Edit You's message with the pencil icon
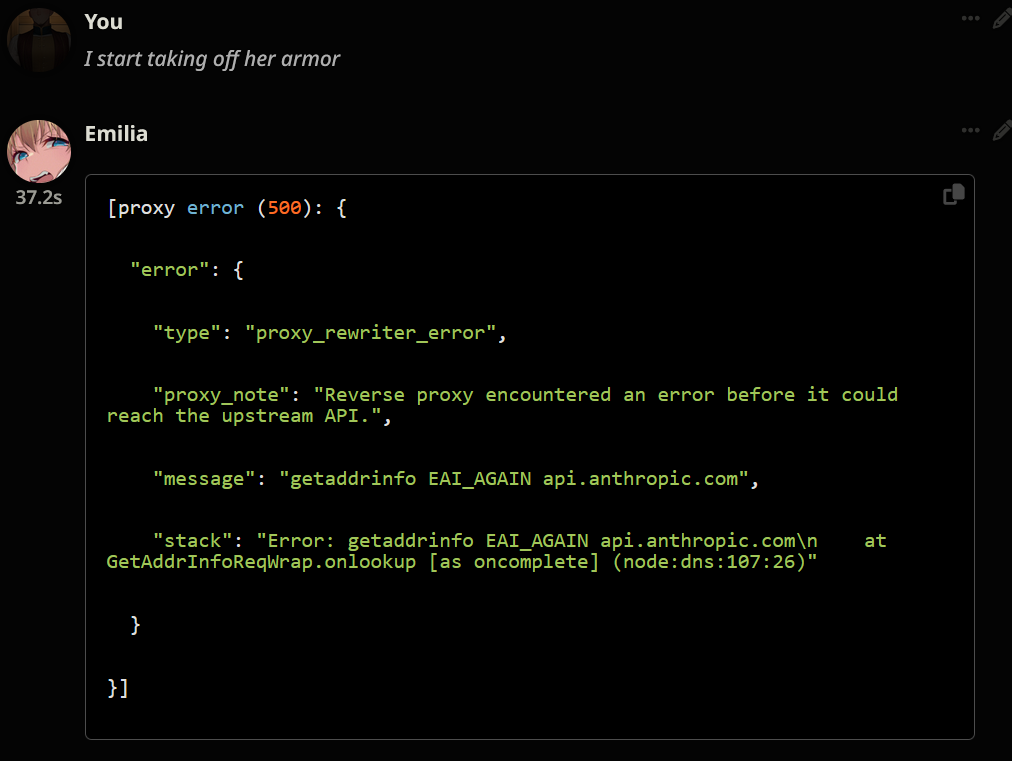Image resolution: width=1012 pixels, height=761 pixels. click(1001, 19)
